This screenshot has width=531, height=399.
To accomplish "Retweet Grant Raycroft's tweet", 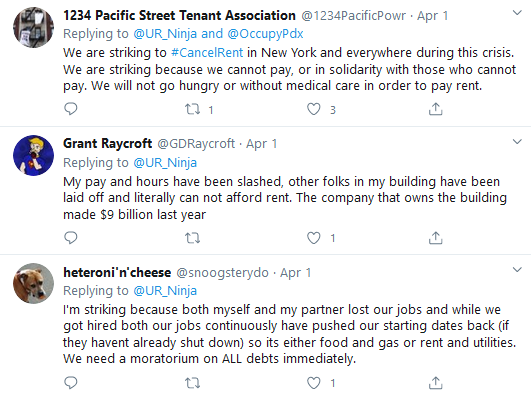I will click(x=192, y=238).
